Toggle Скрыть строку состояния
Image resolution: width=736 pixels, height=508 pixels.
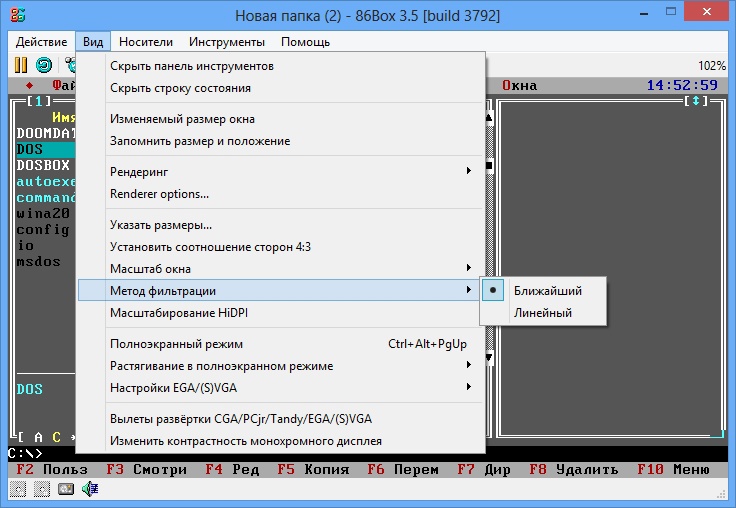281,88
